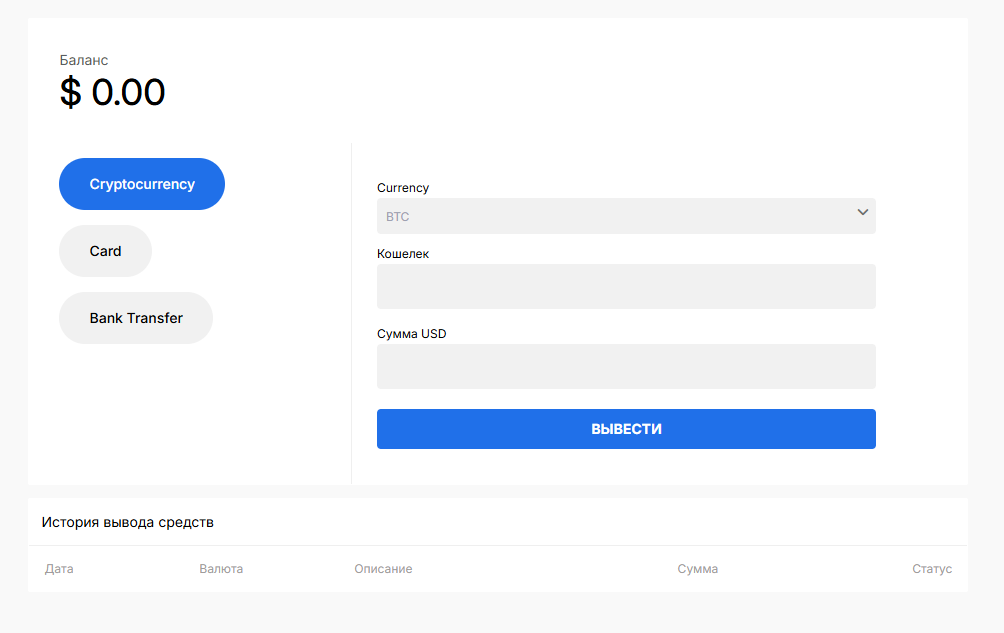The height and width of the screenshot is (633, 1004).
Task: Click the dollar sign in balance
Action: tap(70, 93)
